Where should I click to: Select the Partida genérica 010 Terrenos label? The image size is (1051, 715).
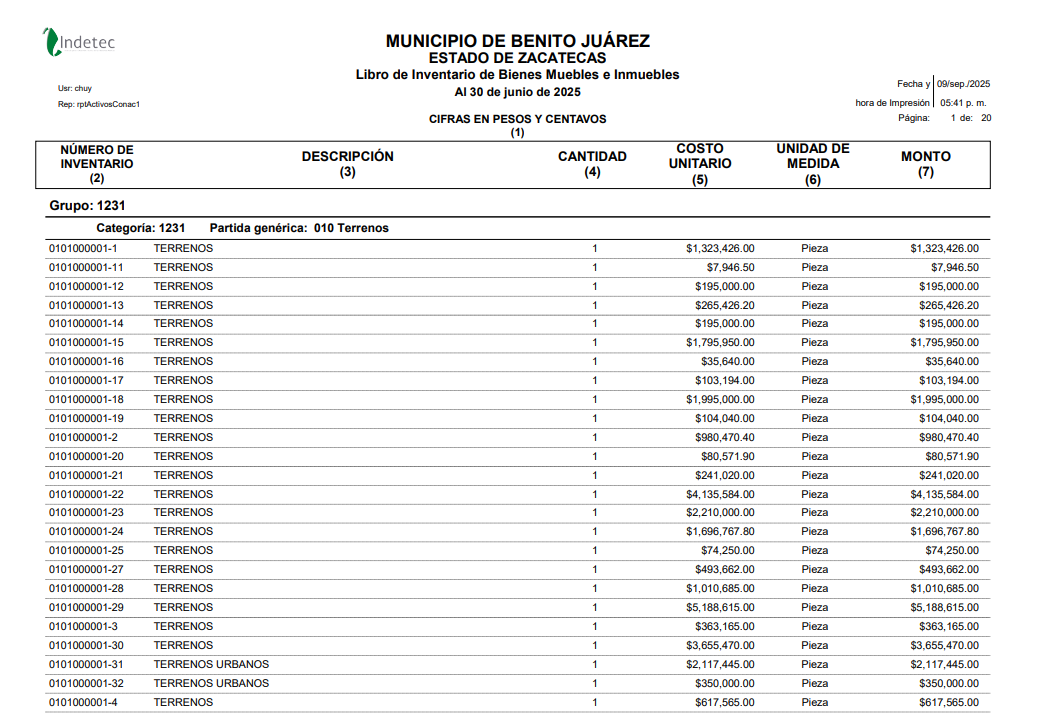point(298,228)
